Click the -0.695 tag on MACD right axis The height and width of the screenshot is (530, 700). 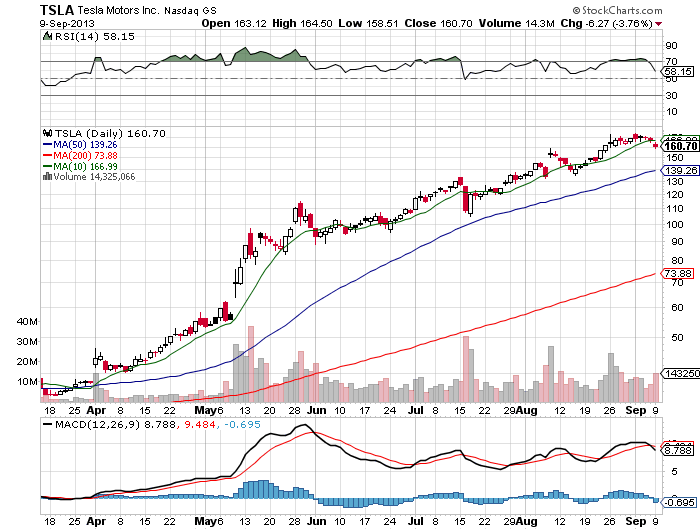click(x=678, y=503)
